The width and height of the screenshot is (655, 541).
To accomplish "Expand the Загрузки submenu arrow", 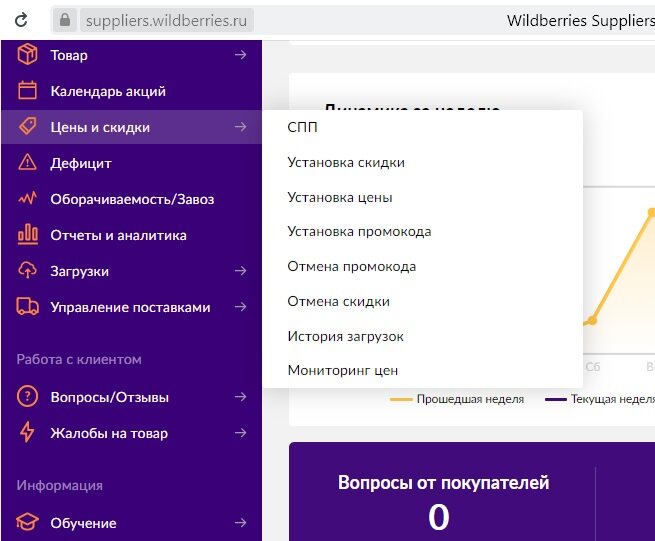I will click(x=240, y=271).
